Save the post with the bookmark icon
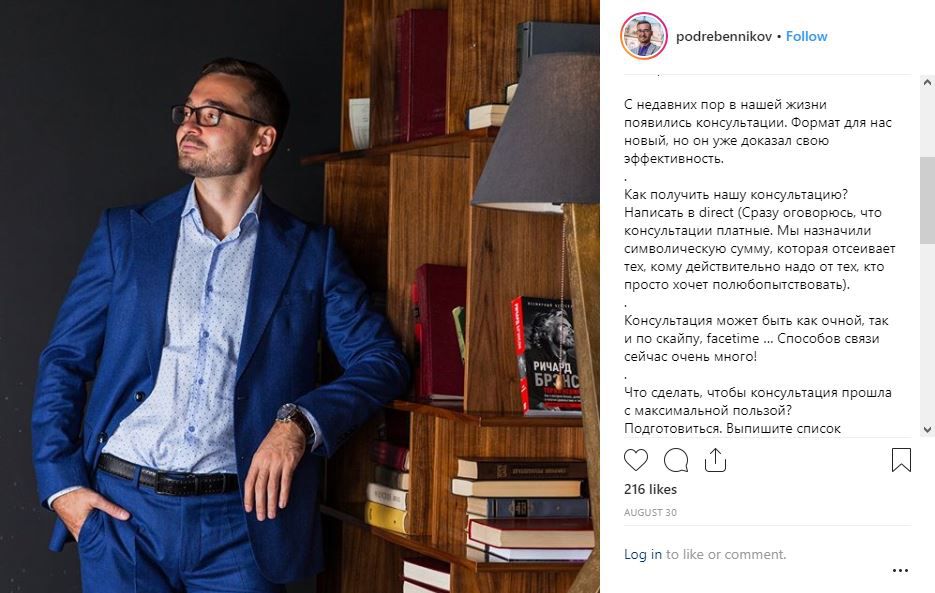Image resolution: width=935 pixels, height=593 pixels. pos(901,460)
